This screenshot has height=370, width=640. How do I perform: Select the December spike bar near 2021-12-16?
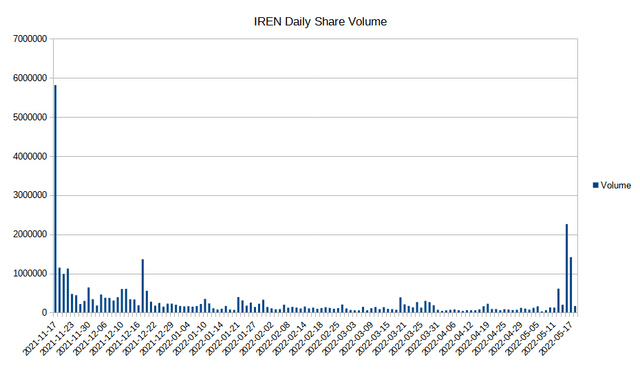(x=142, y=286)
